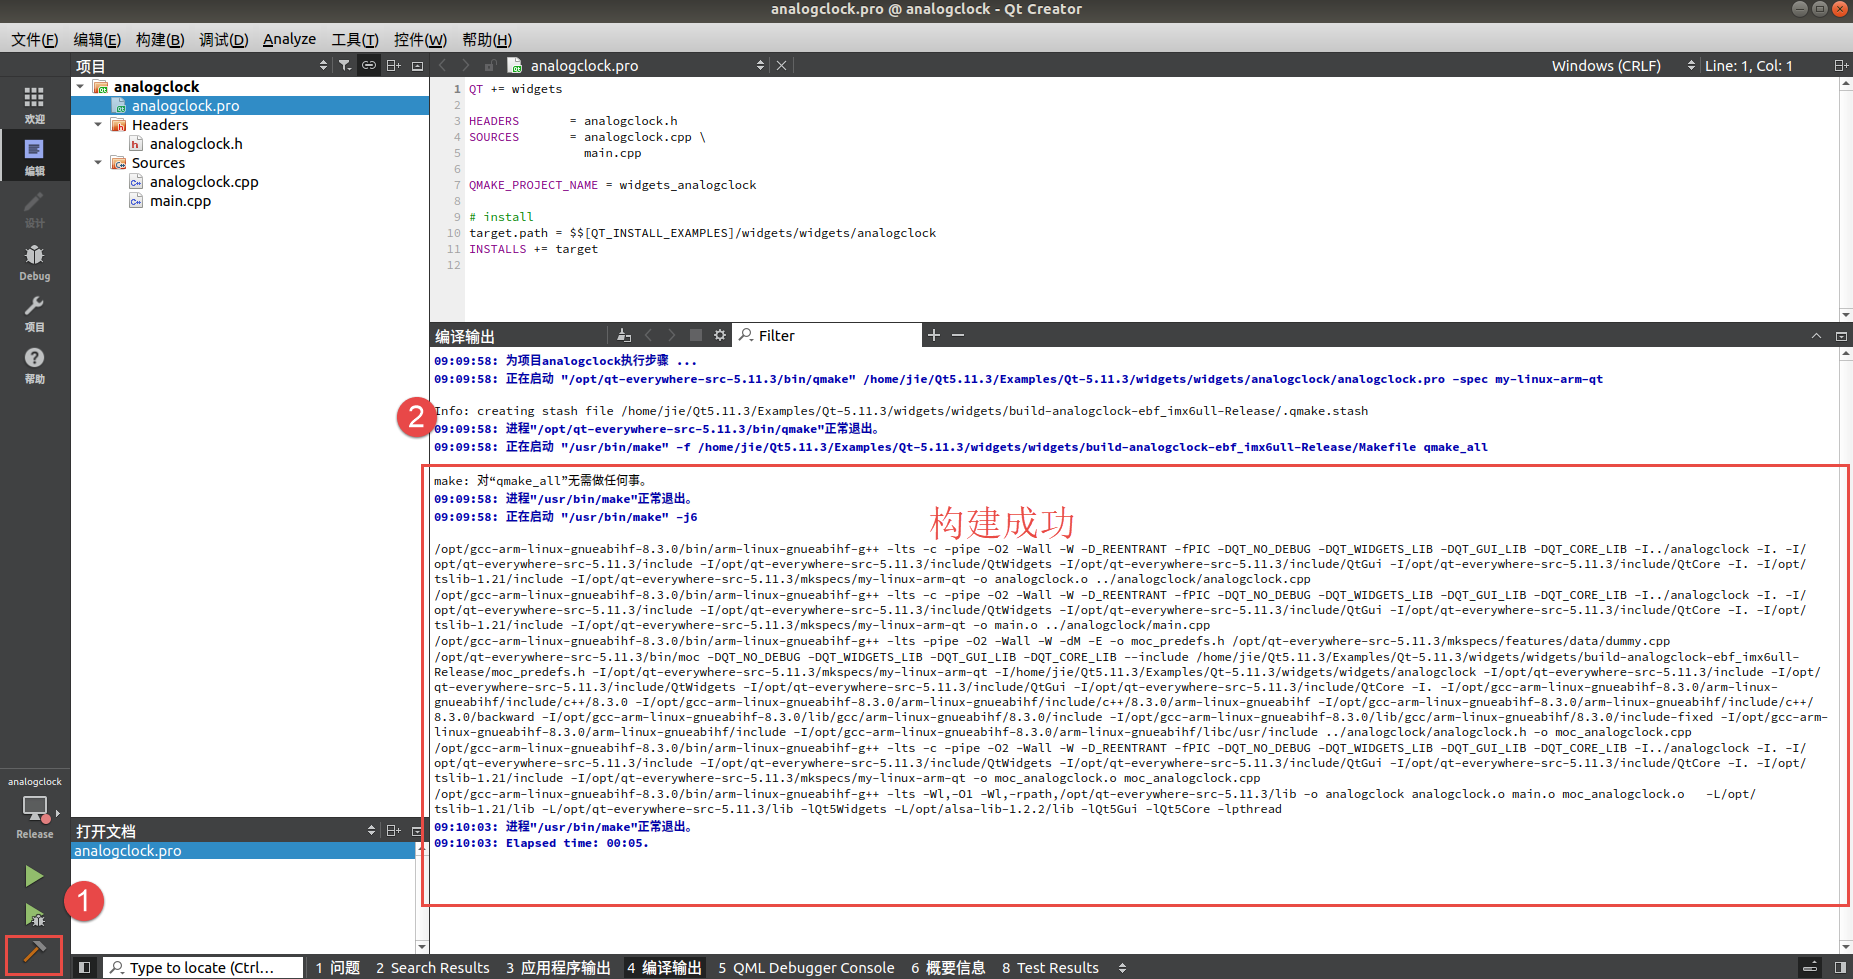Open the analogclock Release kit selector
Screen dimensions: 1853x979
pyautogui.click(x=34, y=810)
